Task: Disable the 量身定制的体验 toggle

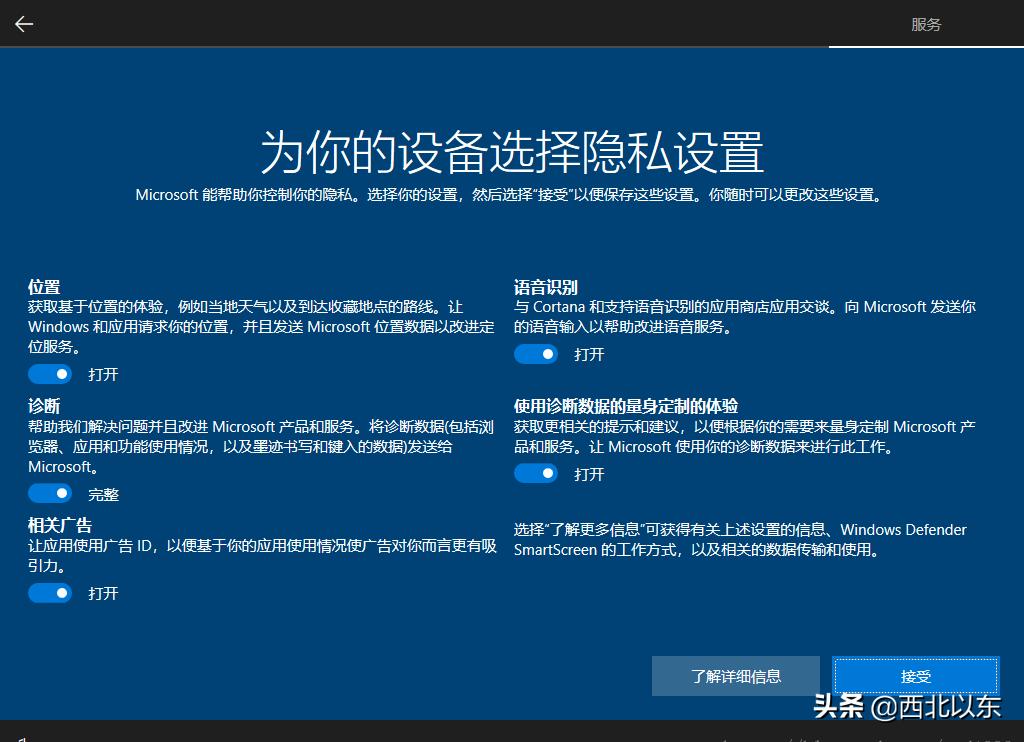Action: click(536, 473)
